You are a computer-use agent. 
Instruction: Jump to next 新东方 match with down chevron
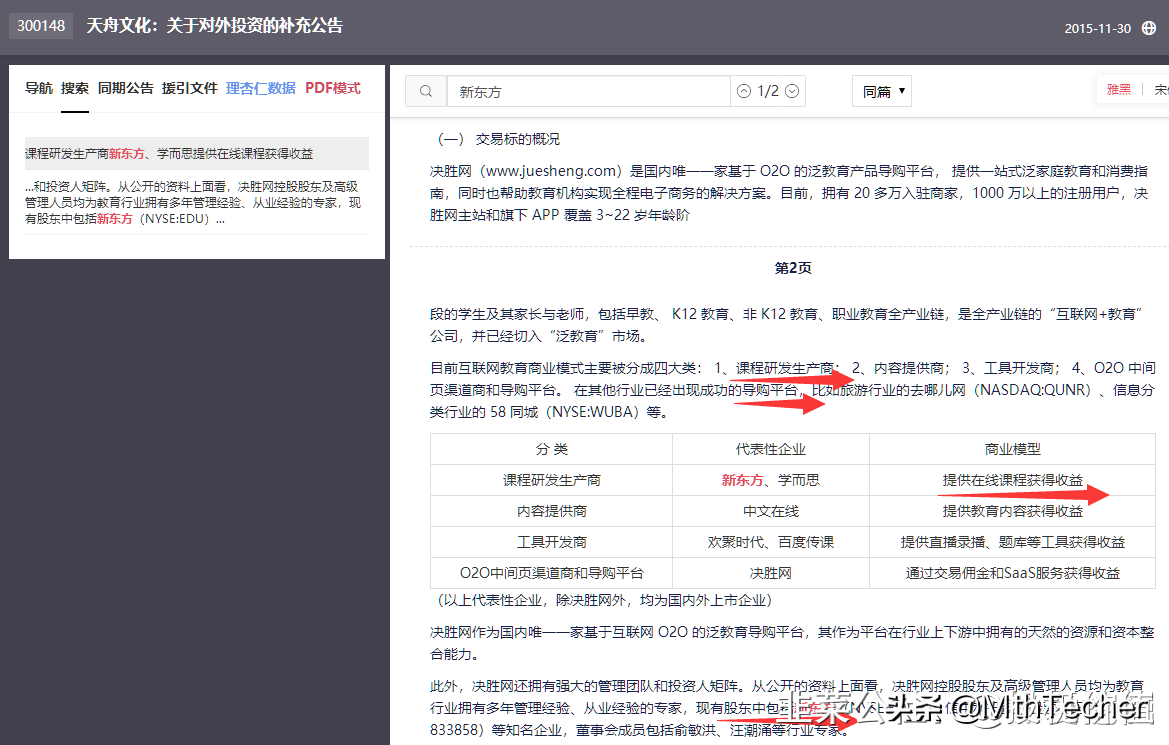[791, 90]
